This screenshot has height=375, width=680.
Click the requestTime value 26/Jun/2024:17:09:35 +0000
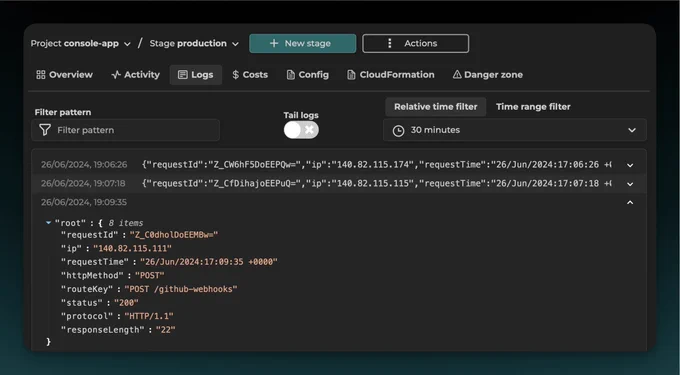coord(209,262)
